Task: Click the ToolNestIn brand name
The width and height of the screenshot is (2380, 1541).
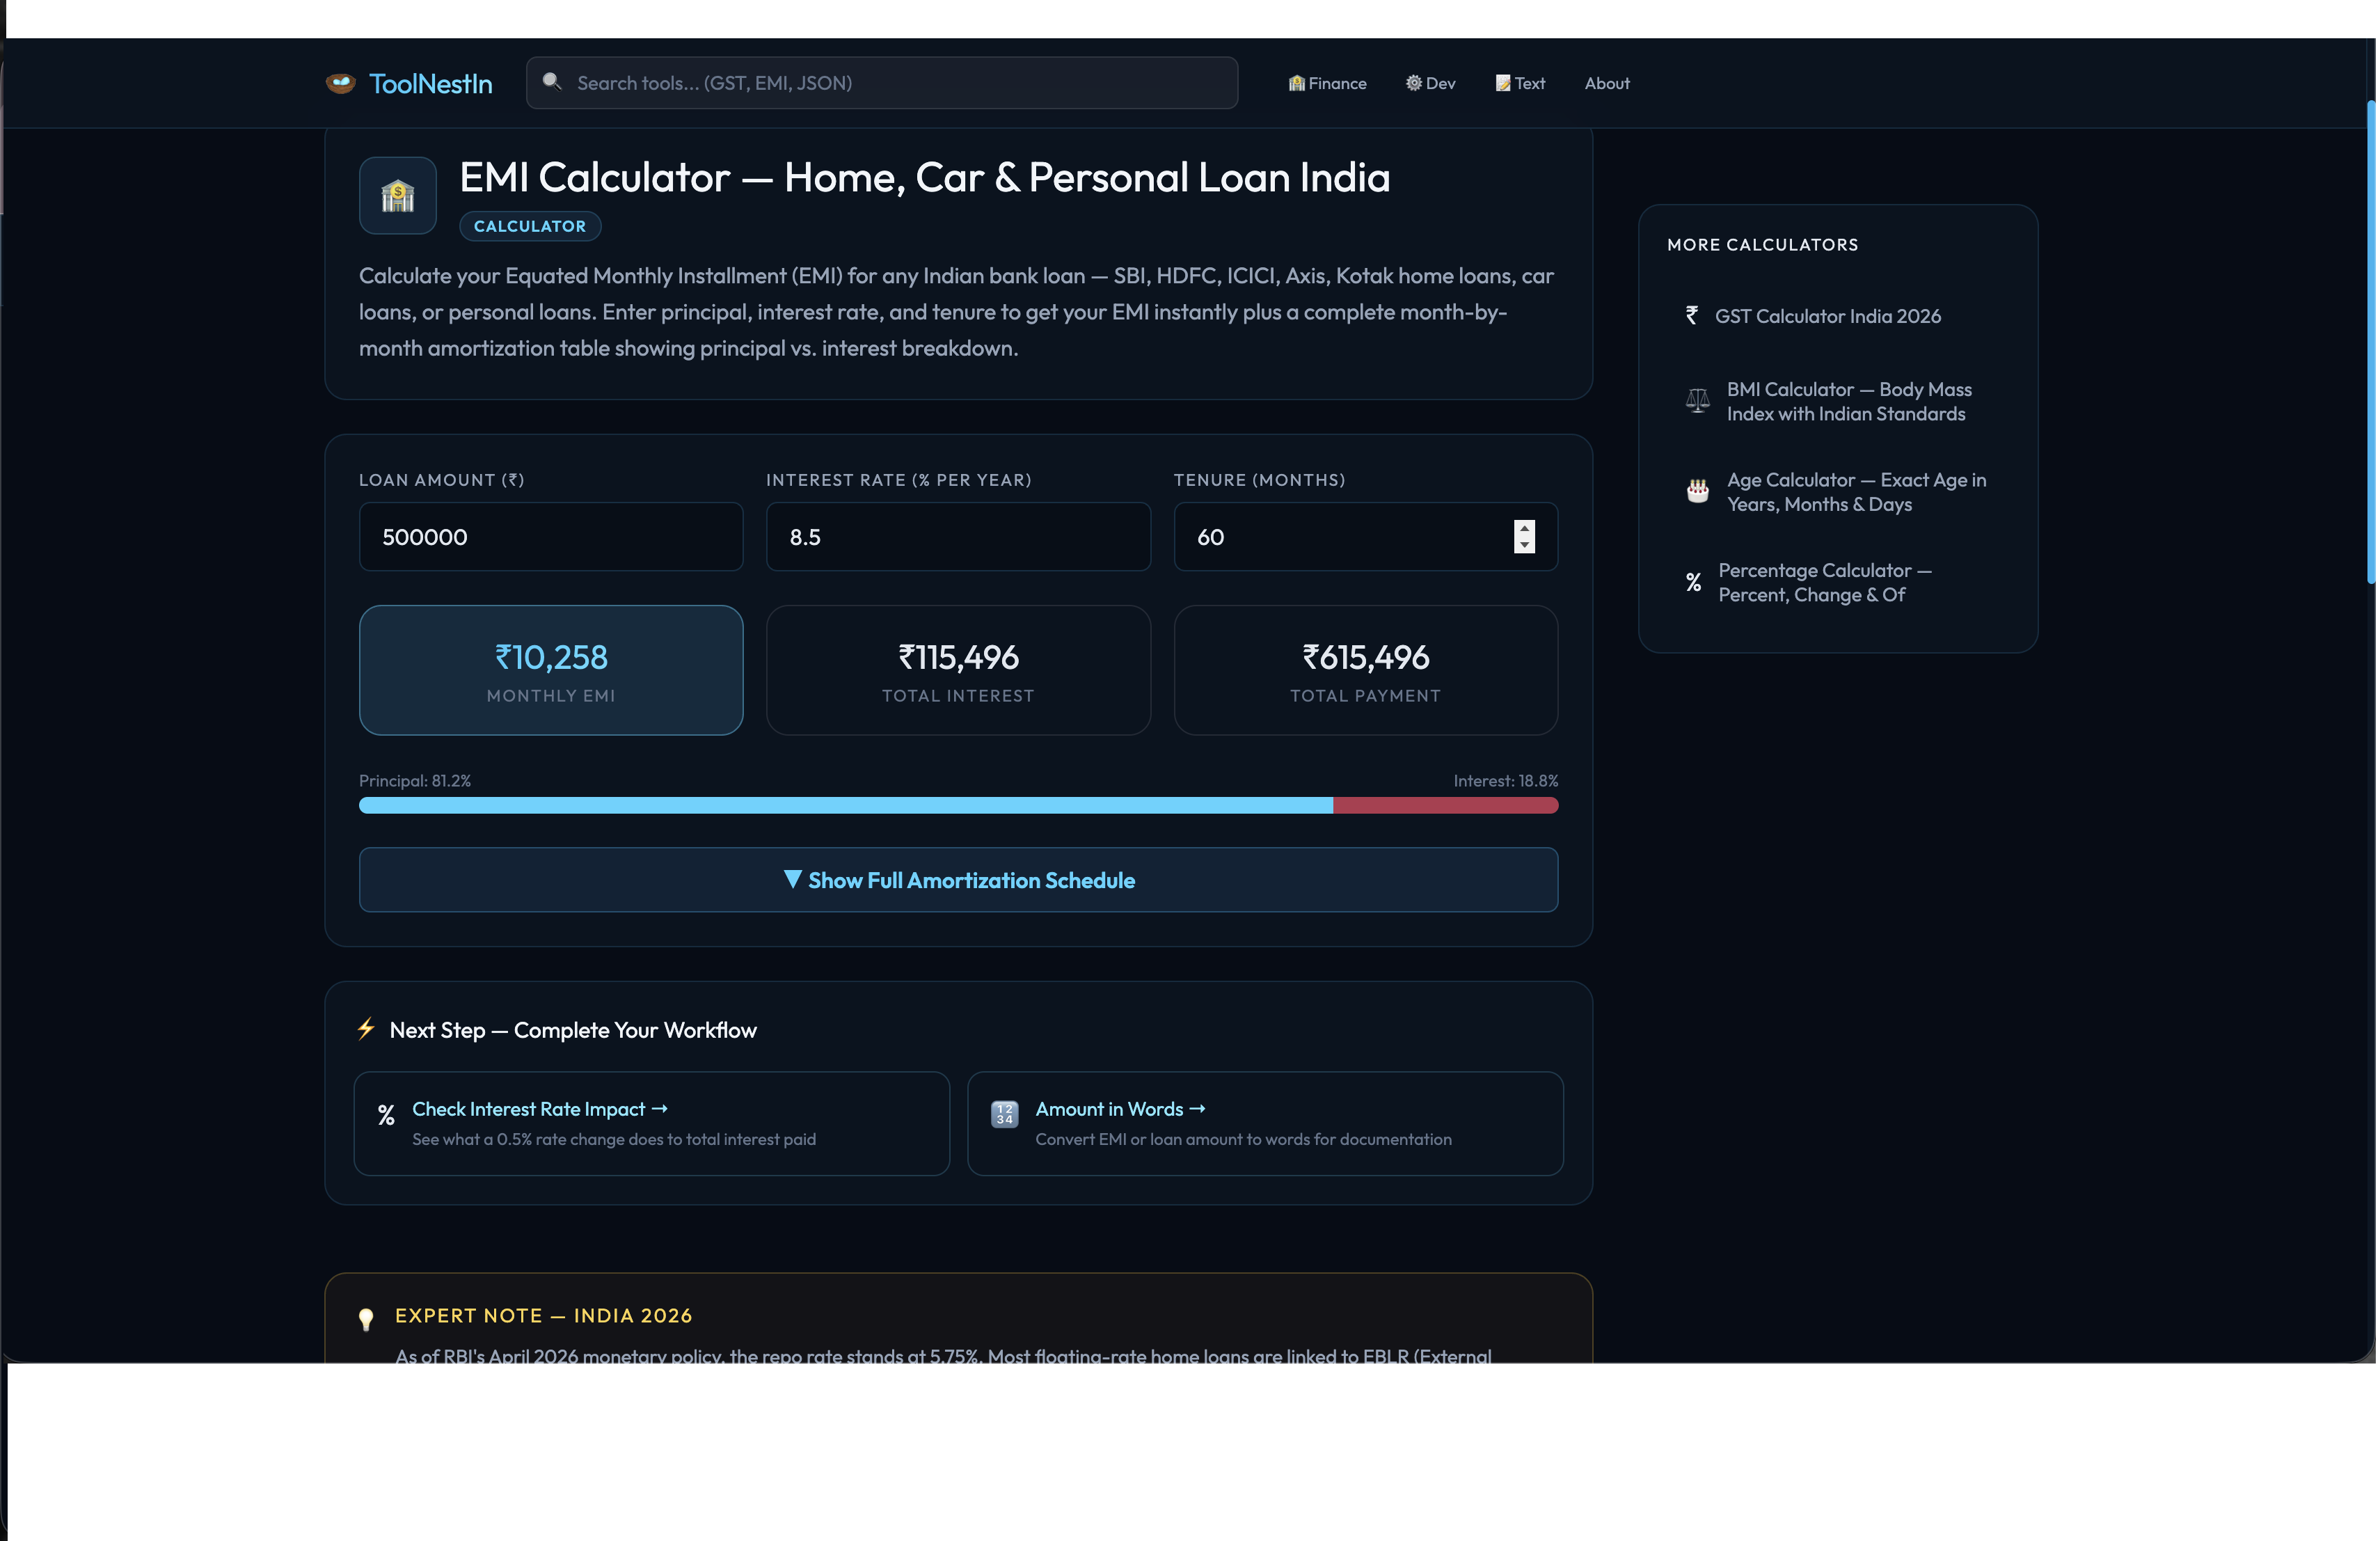Action: click(x=431, y=84)
